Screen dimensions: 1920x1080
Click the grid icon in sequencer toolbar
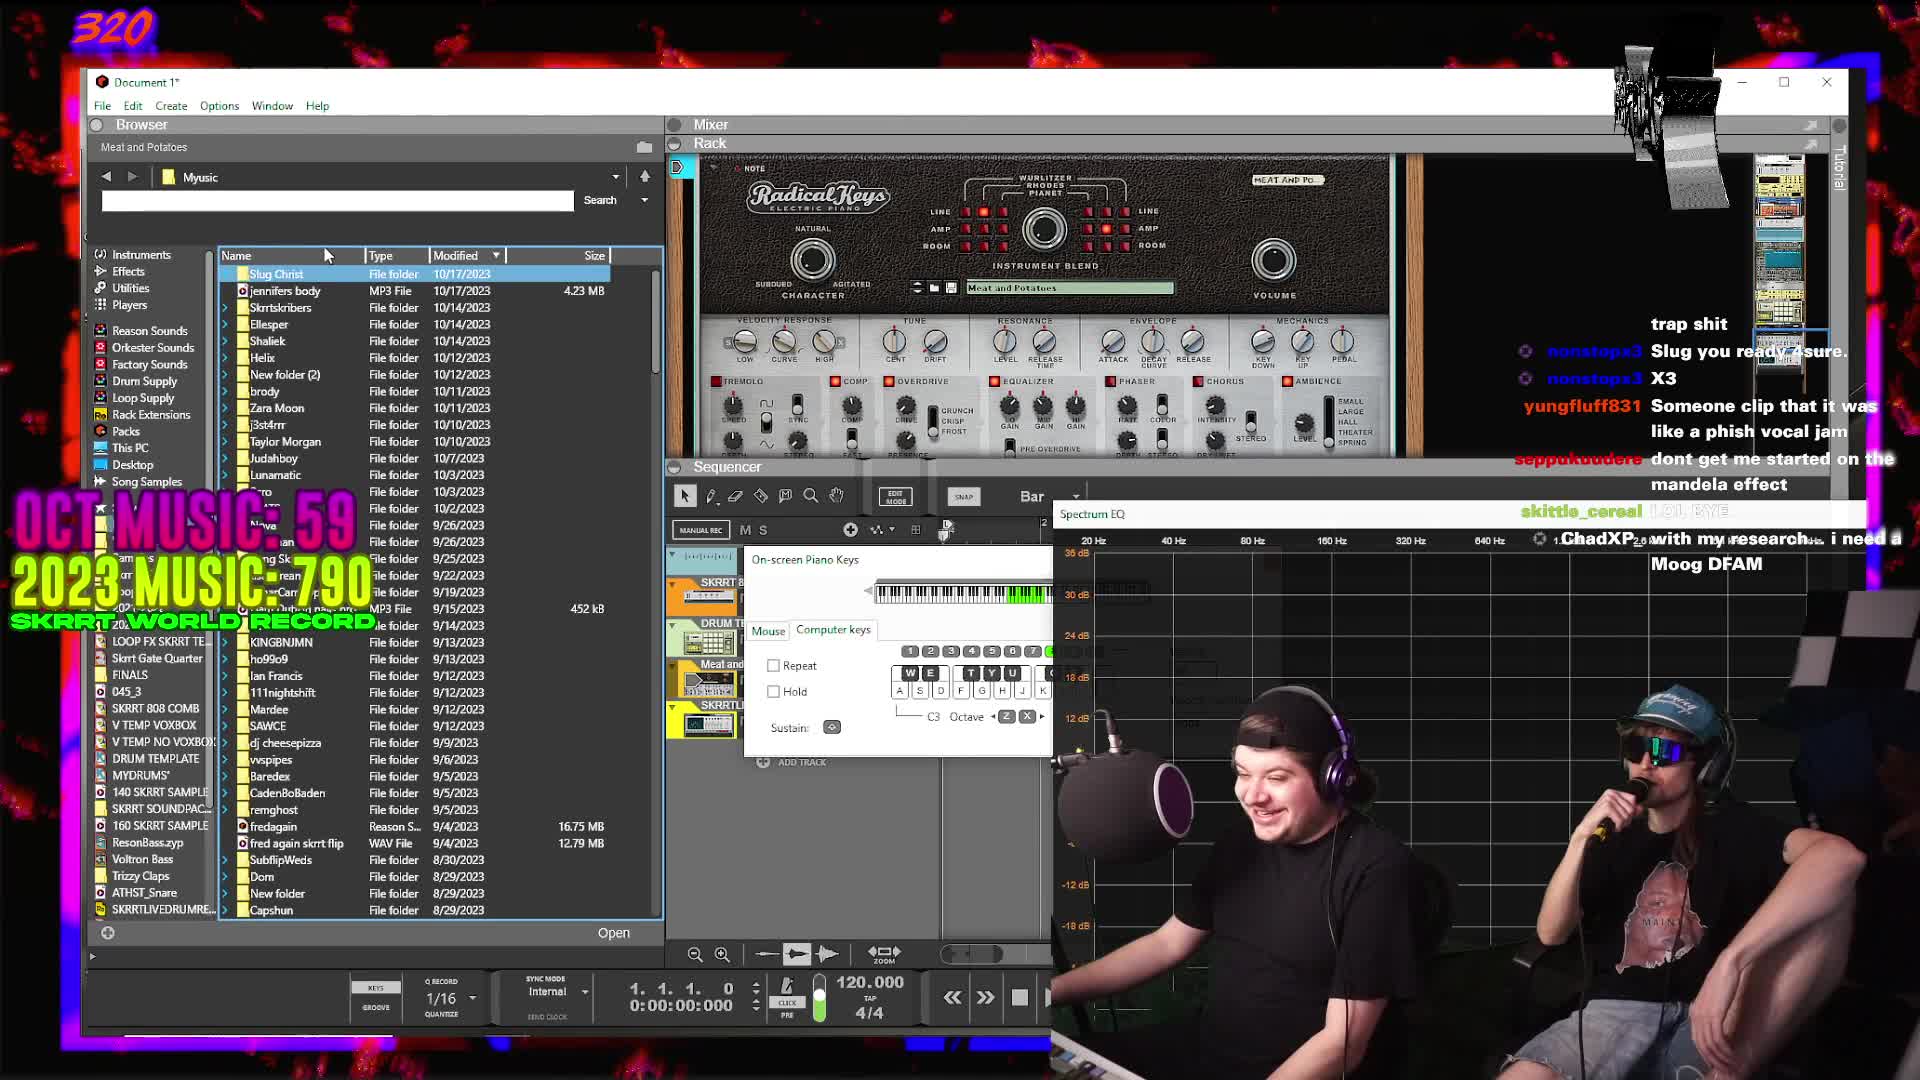[x=915, y=530]
